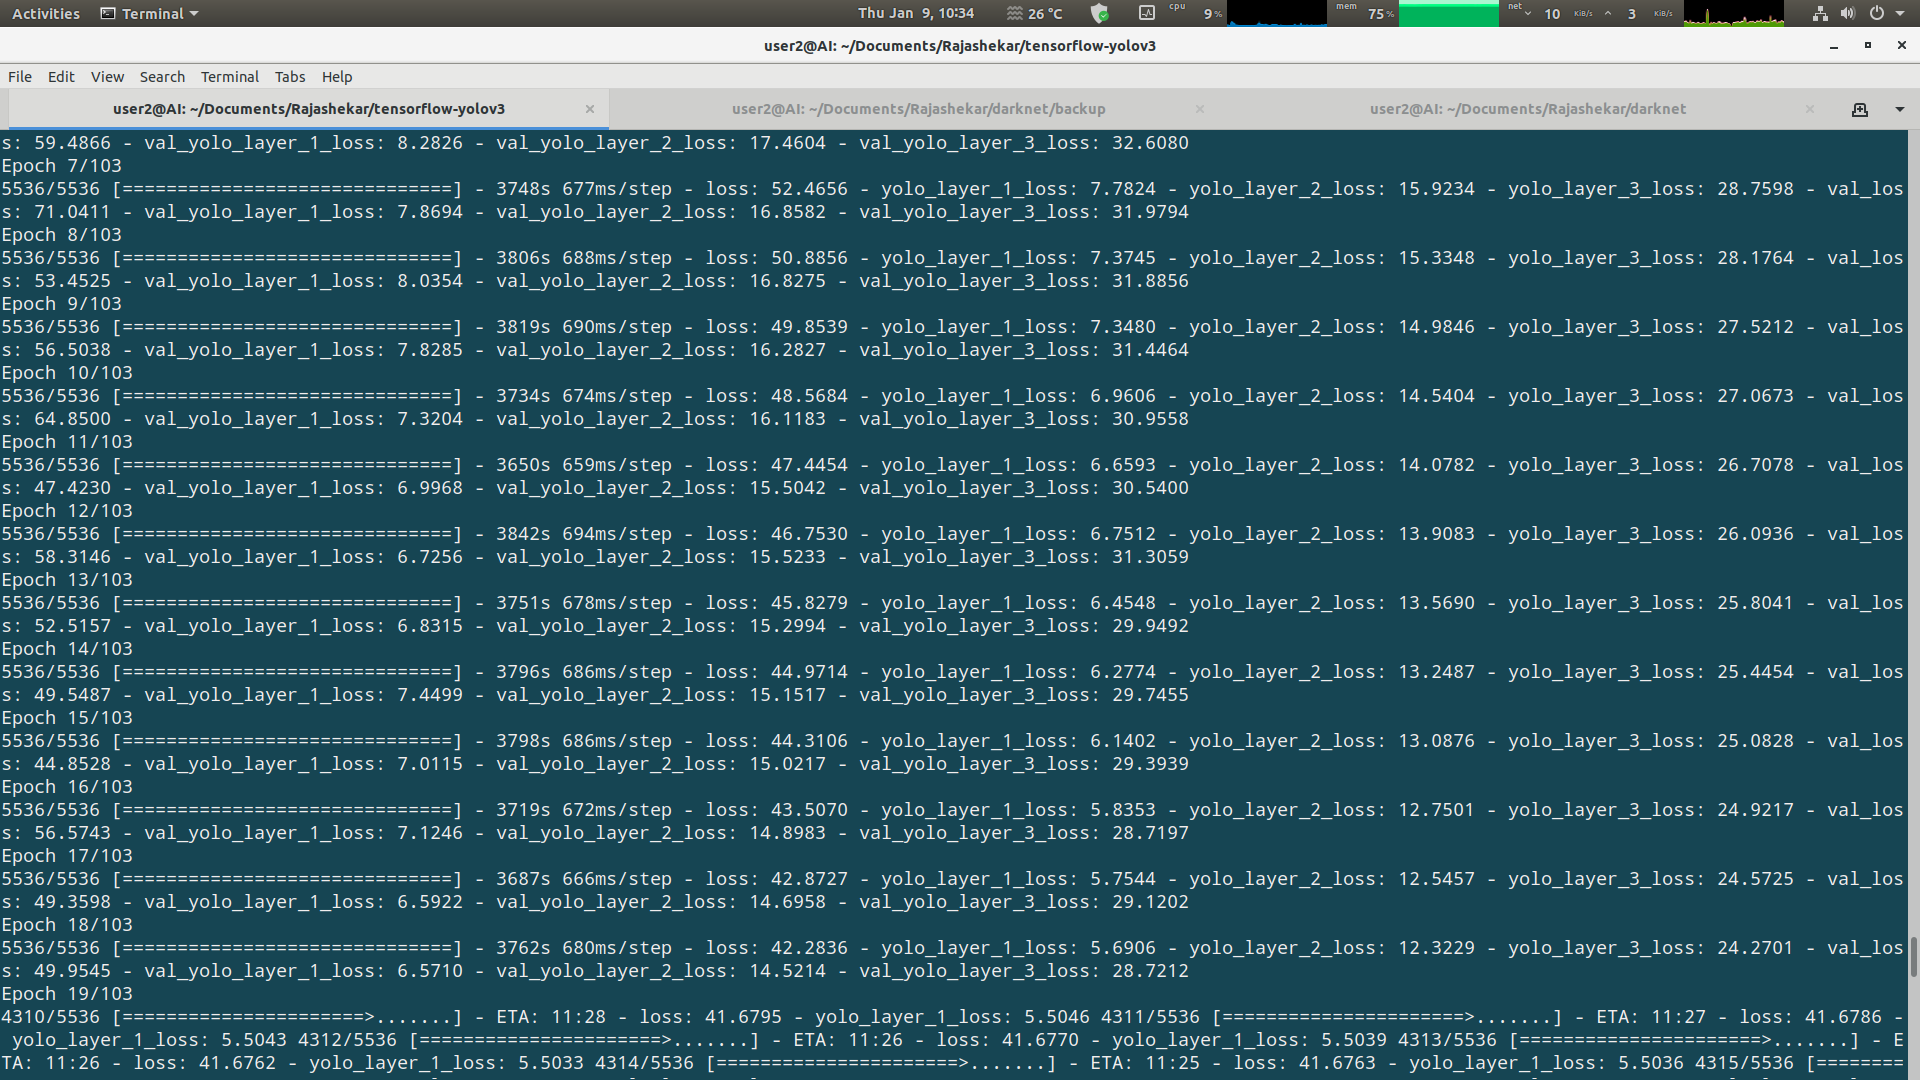Screen dimensions: 1920x1080
Task: Open a new terminal tab with the plus icon
Action: click(1860, 109)
